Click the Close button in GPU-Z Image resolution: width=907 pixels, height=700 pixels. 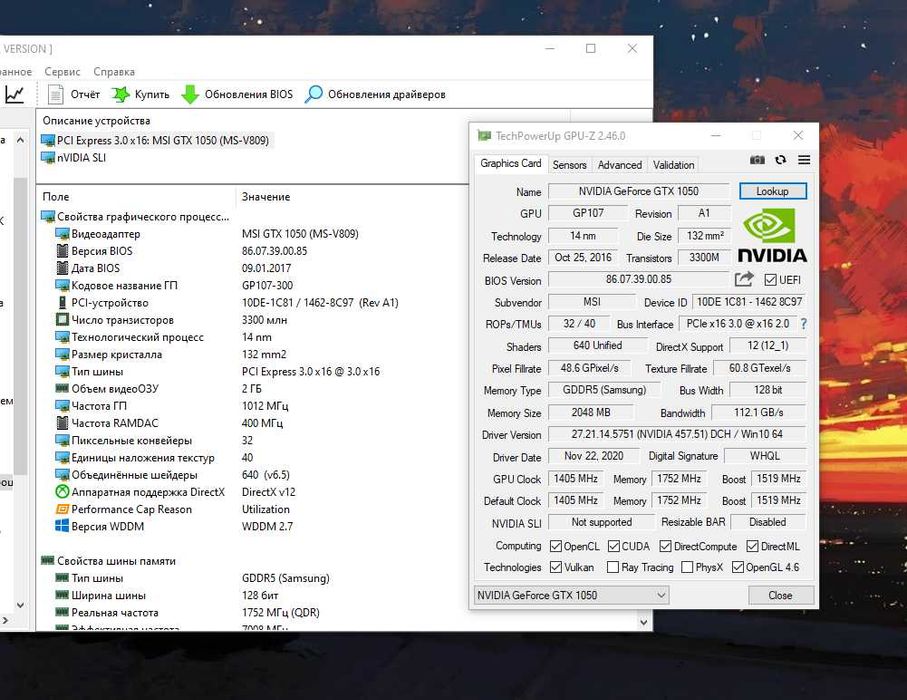(x=780, y=595)
